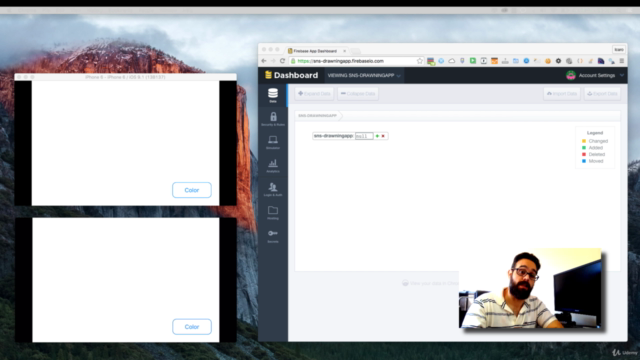Go back with the browser back arrow
Screen dimensions: 640x360
(x=264, y=61)
